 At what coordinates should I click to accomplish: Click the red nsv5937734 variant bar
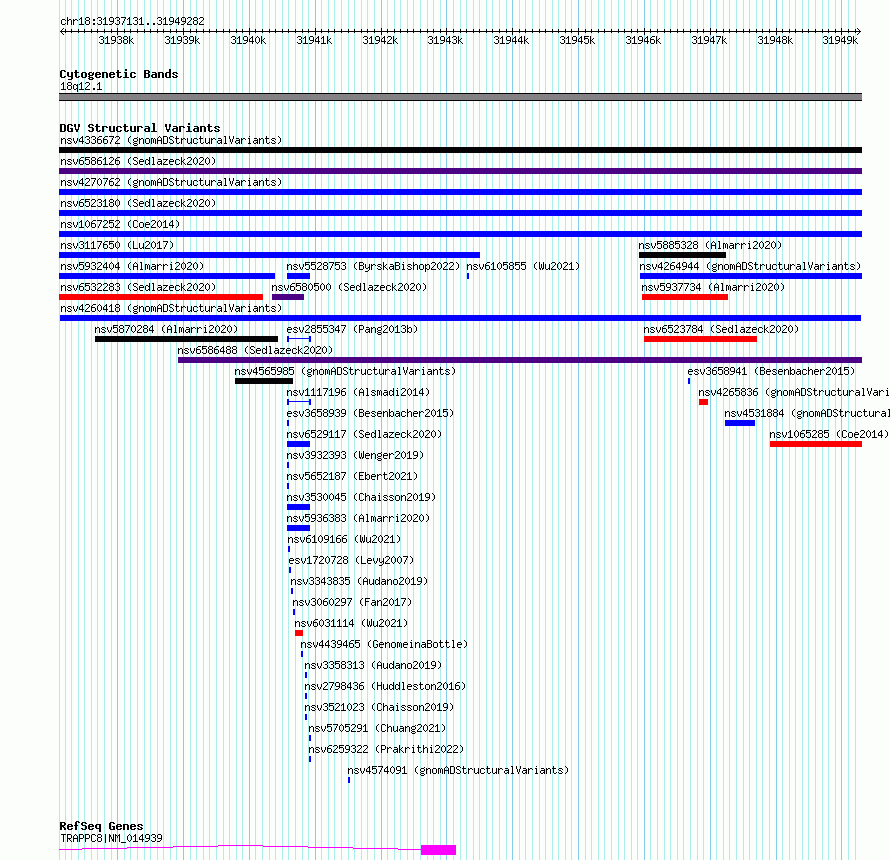point(685,297)
